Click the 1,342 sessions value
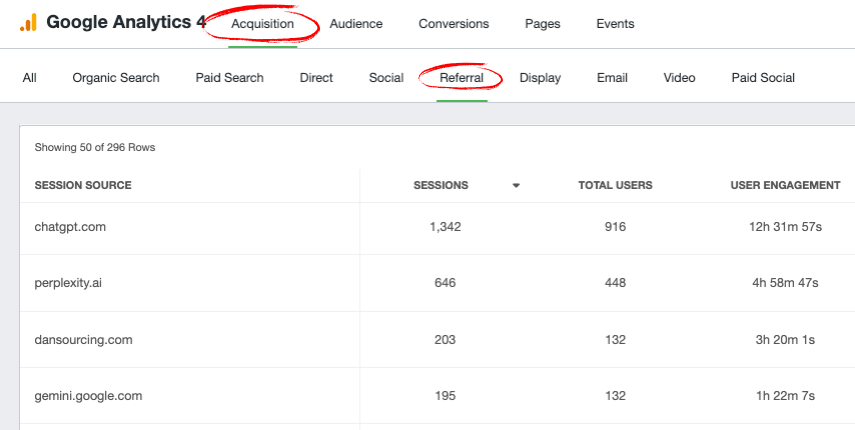The height and width of the screenshot is (430, 855). point(445,227)
